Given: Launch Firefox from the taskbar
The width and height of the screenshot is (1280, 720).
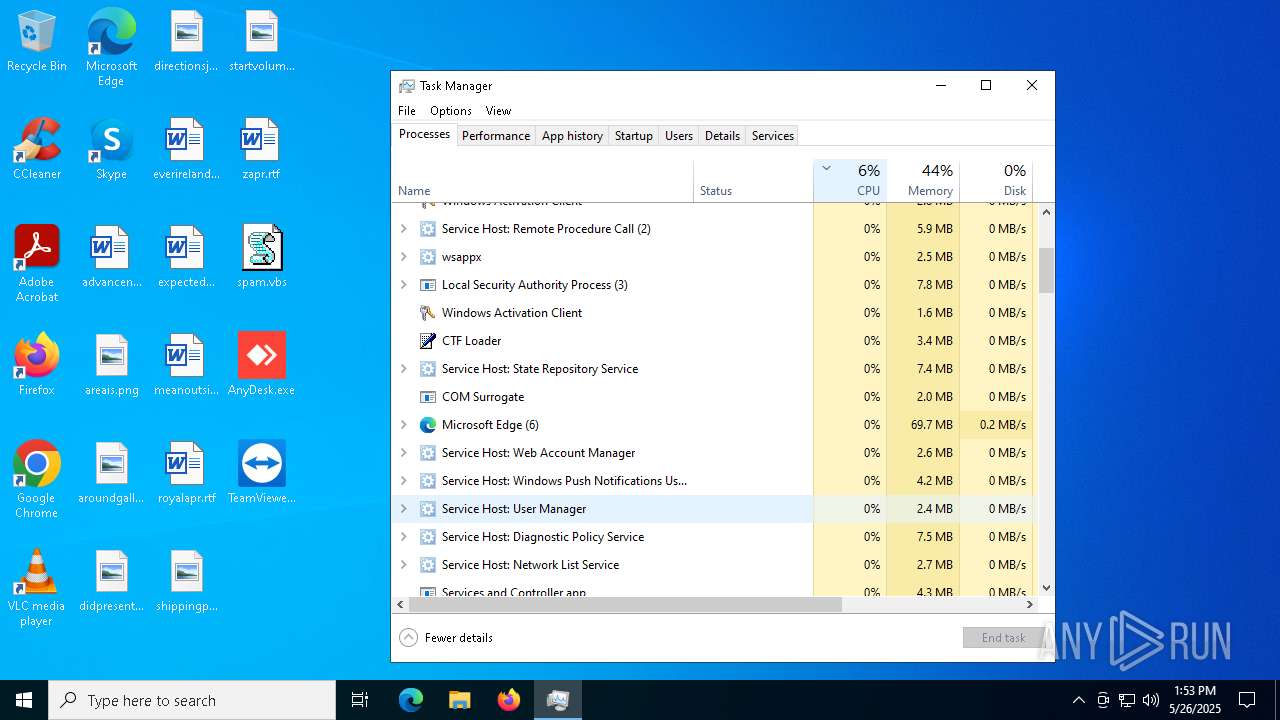Looking at the screenshot, I should point(509,700).
